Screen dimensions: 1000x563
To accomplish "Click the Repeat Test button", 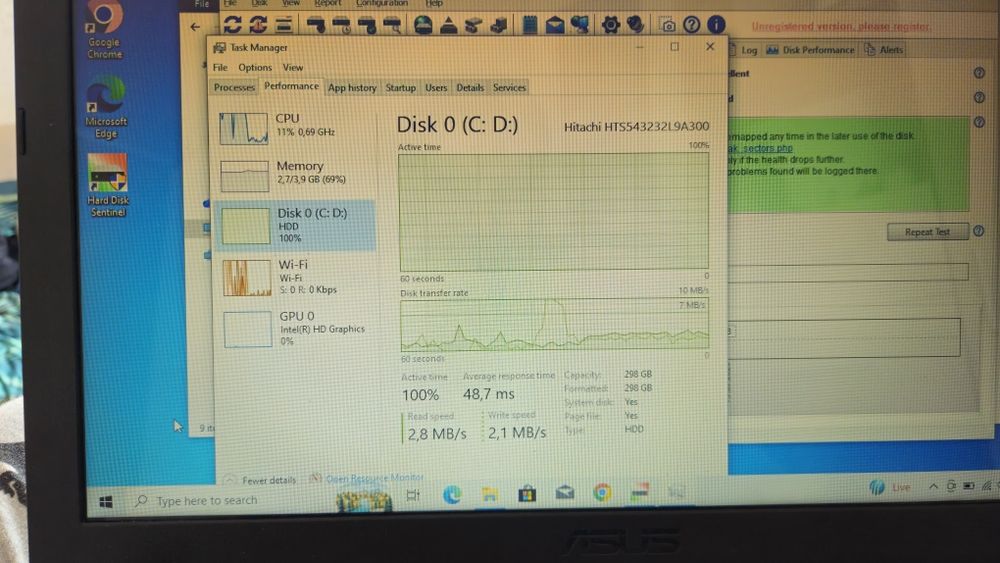I will point(928,232).
